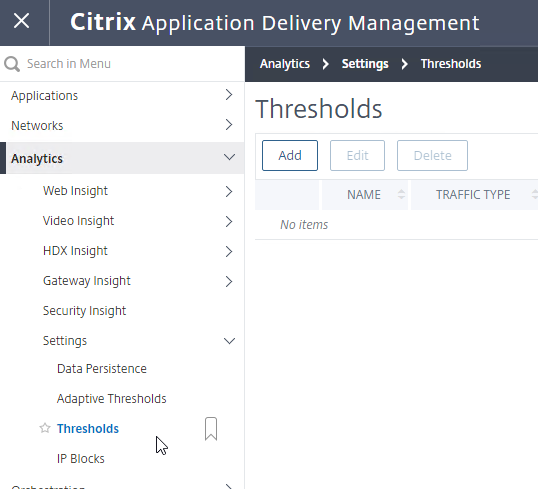Expand the Networks chevron
Screen dimensions: 538x489
pos(229,125)
